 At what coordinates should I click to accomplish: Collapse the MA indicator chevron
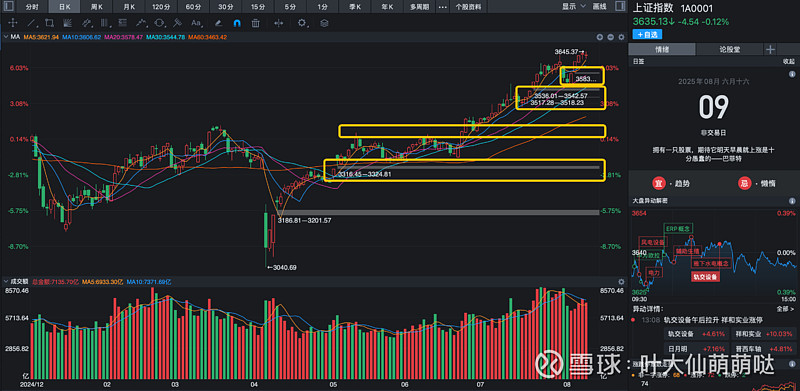[6, 37]
